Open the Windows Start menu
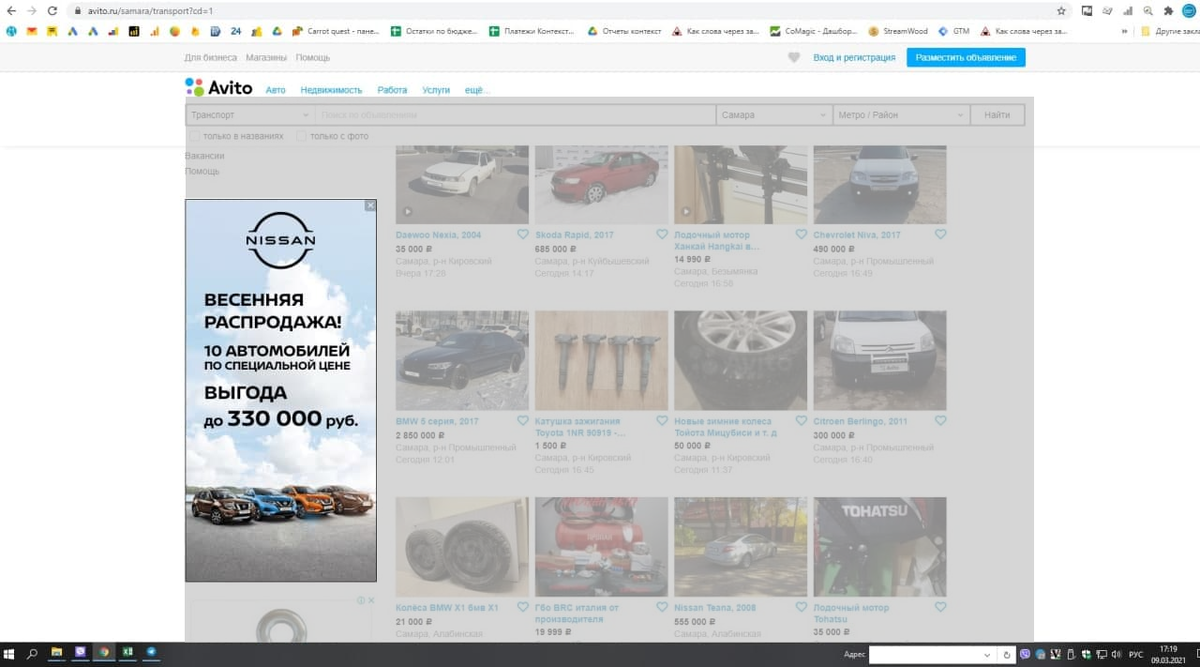The width and height of the screenshot is (1200, 667). tap(10, 654)
